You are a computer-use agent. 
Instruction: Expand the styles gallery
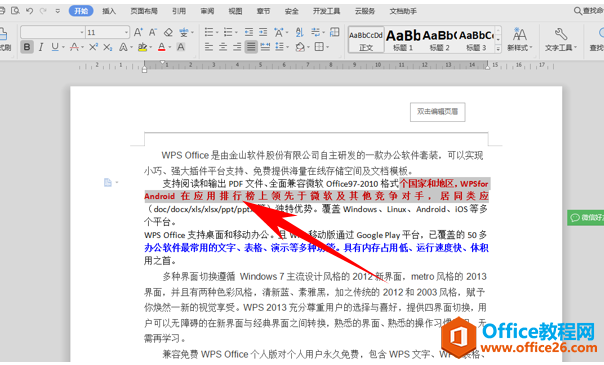click(x=498, y=49)
